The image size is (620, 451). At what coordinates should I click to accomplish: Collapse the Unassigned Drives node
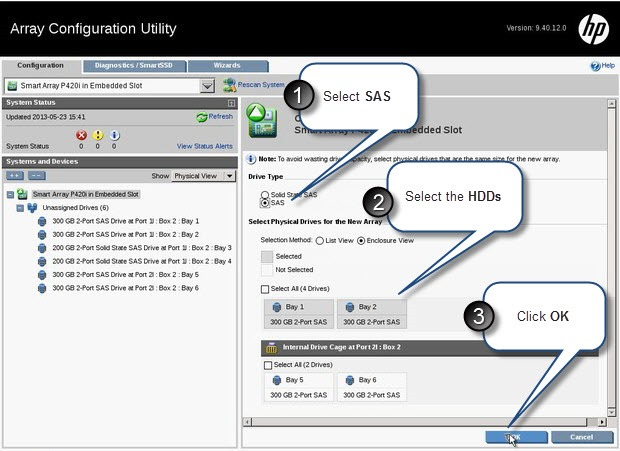[x=20, y=208]
